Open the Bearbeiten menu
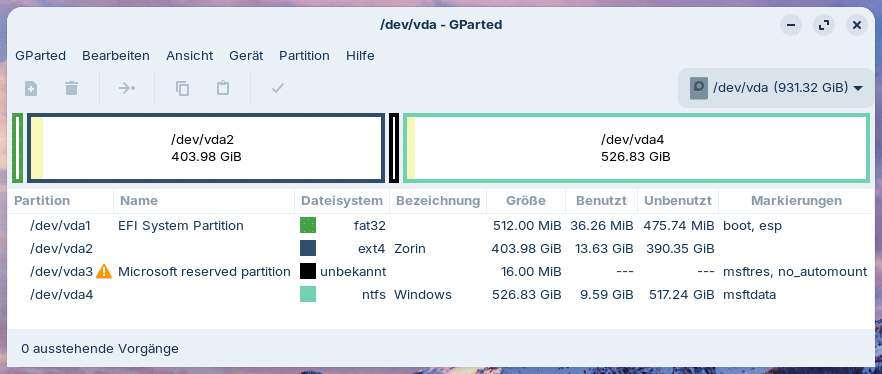Screen dimensions: 882x374 (x=116, y=56)
